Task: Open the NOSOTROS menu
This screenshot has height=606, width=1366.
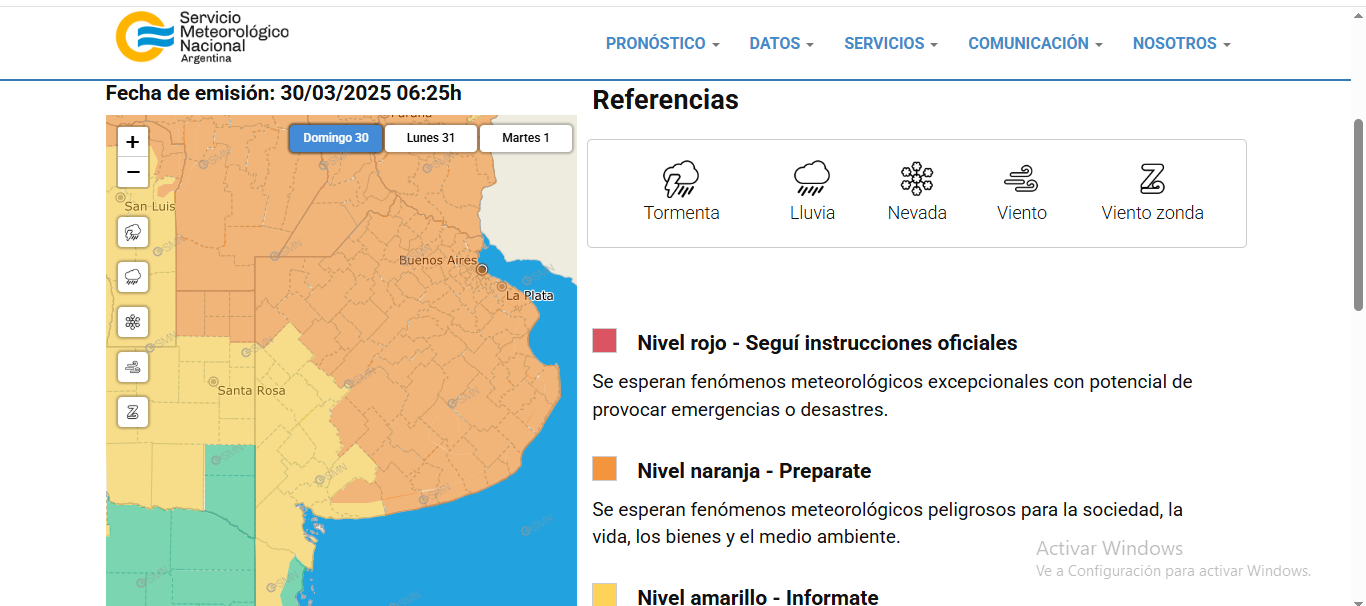Action: [1181, 44]
